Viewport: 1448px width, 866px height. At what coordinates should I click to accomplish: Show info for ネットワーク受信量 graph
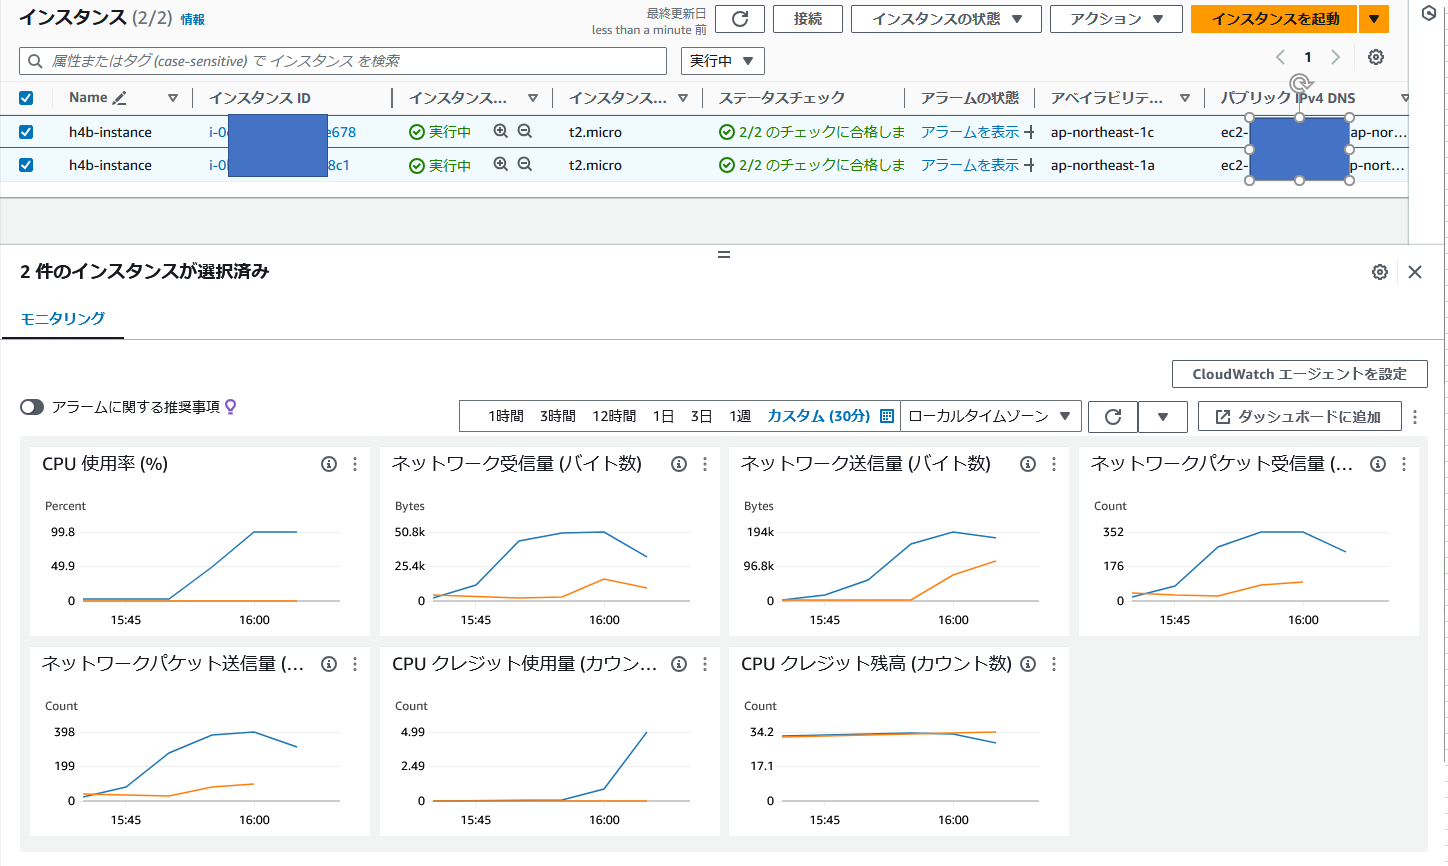pos(679,464)
